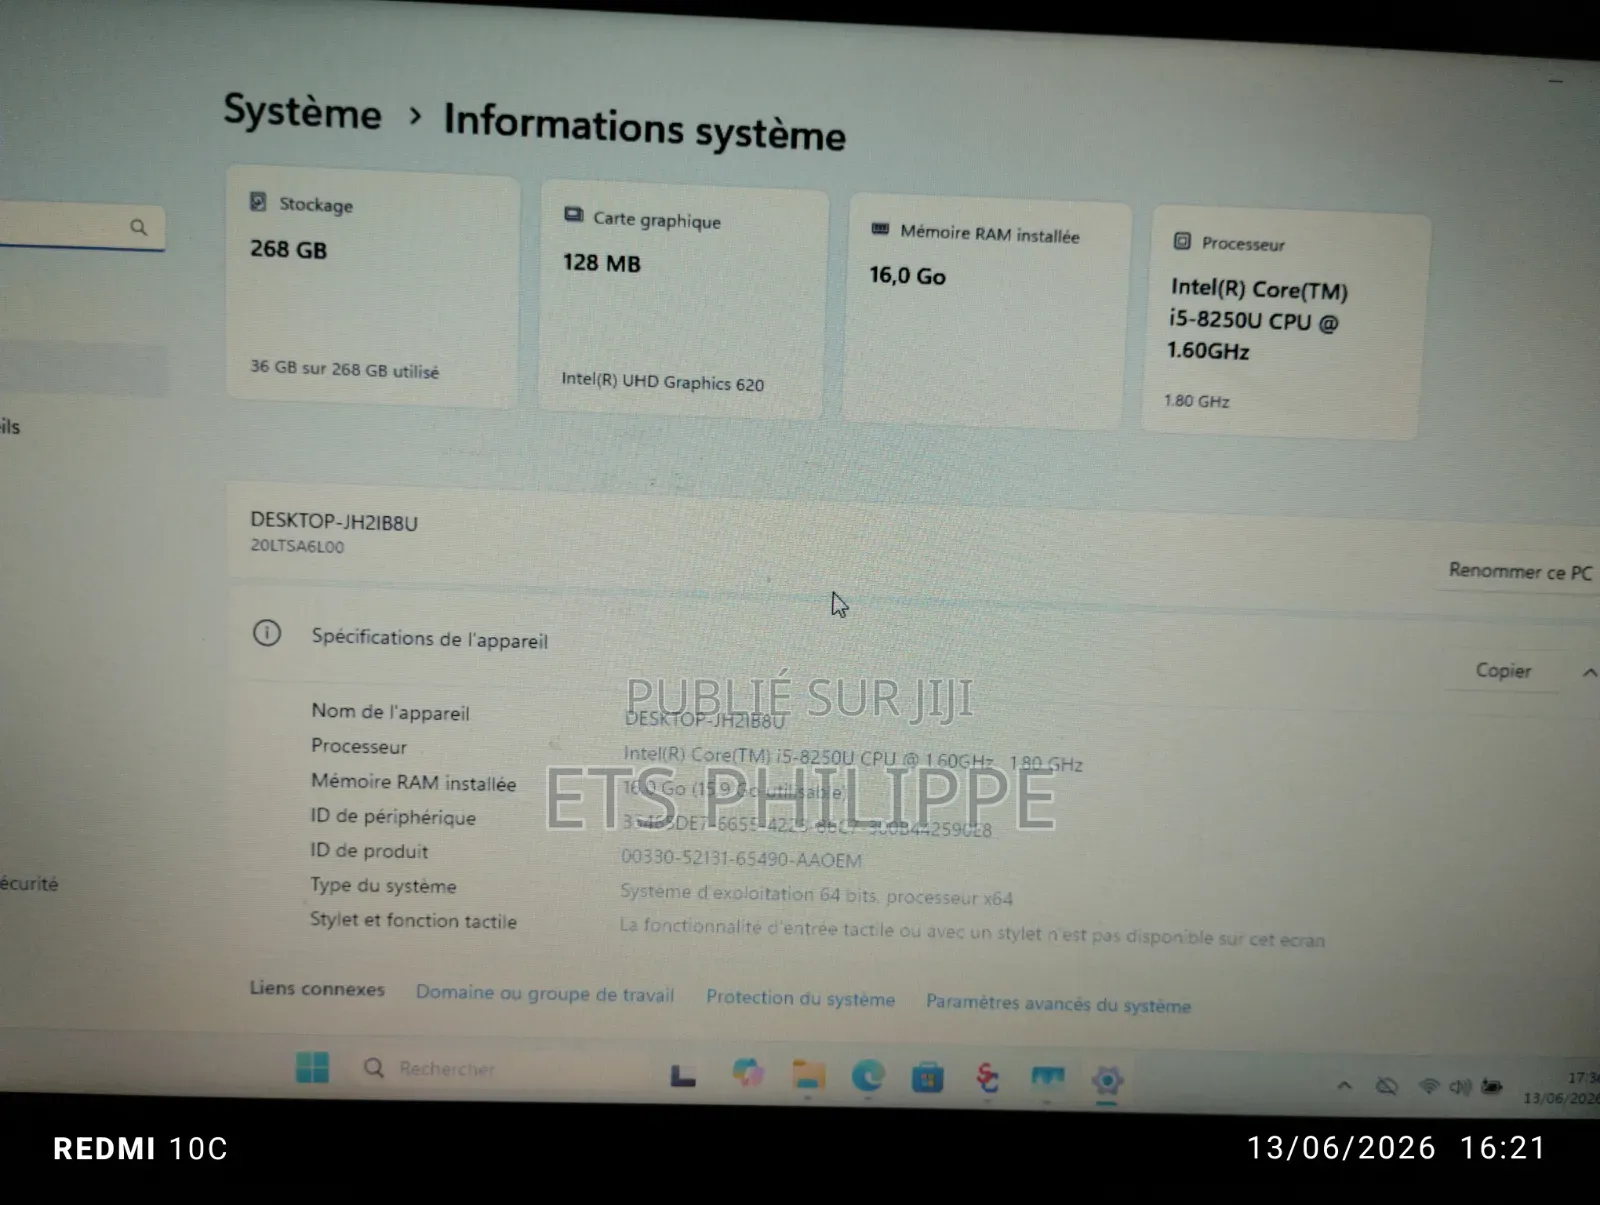The width and height of the screenshot is (1600, 1205).
Task: Open the Stockage 268 GB card
Action: point(372,287)
